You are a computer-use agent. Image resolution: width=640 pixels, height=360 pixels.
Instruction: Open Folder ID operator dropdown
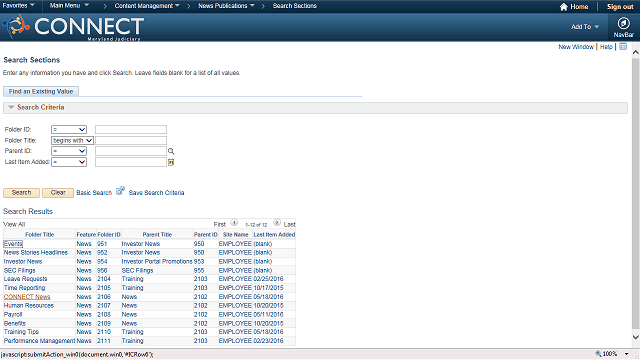[x=69, y=129]
